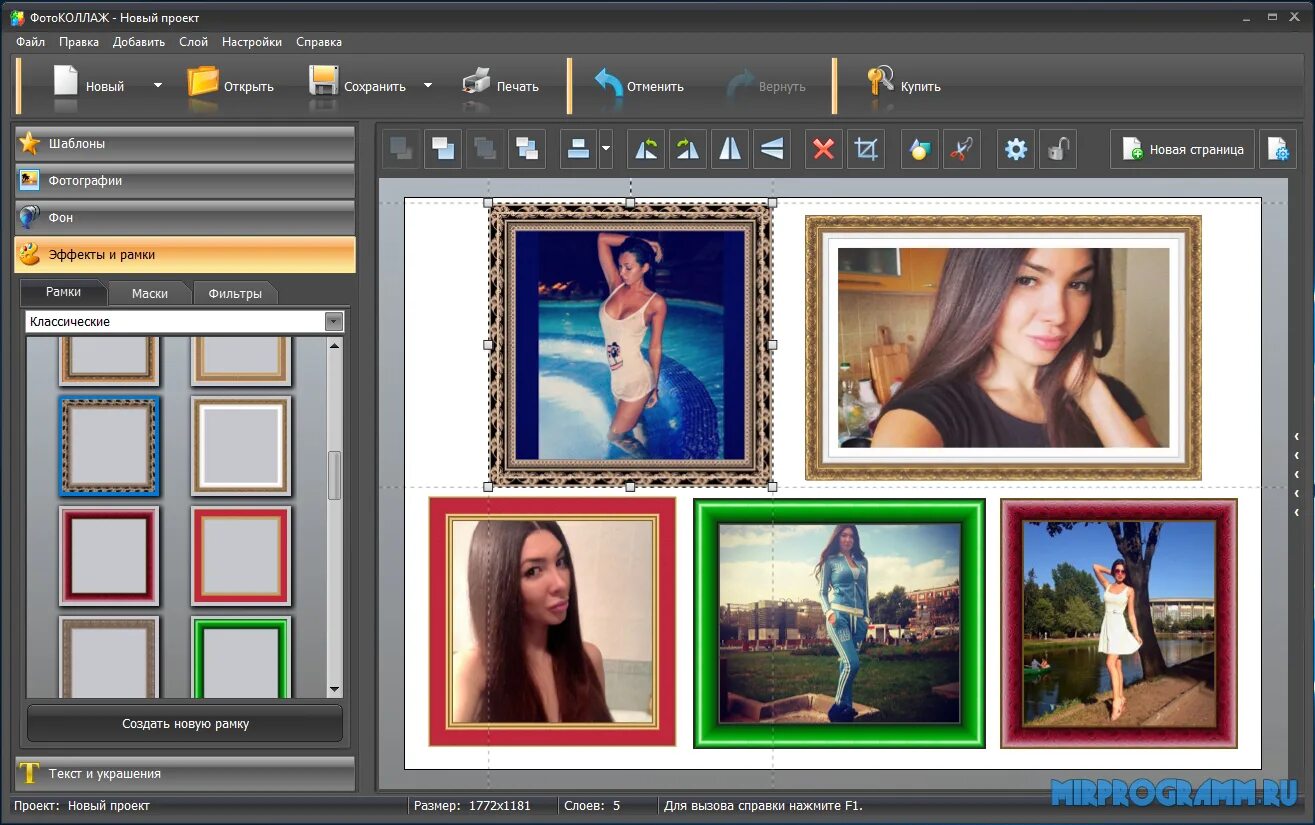Switch to the Рамки tab
The height and width of the screenshot is (825, 1315).
pos(63,292)
